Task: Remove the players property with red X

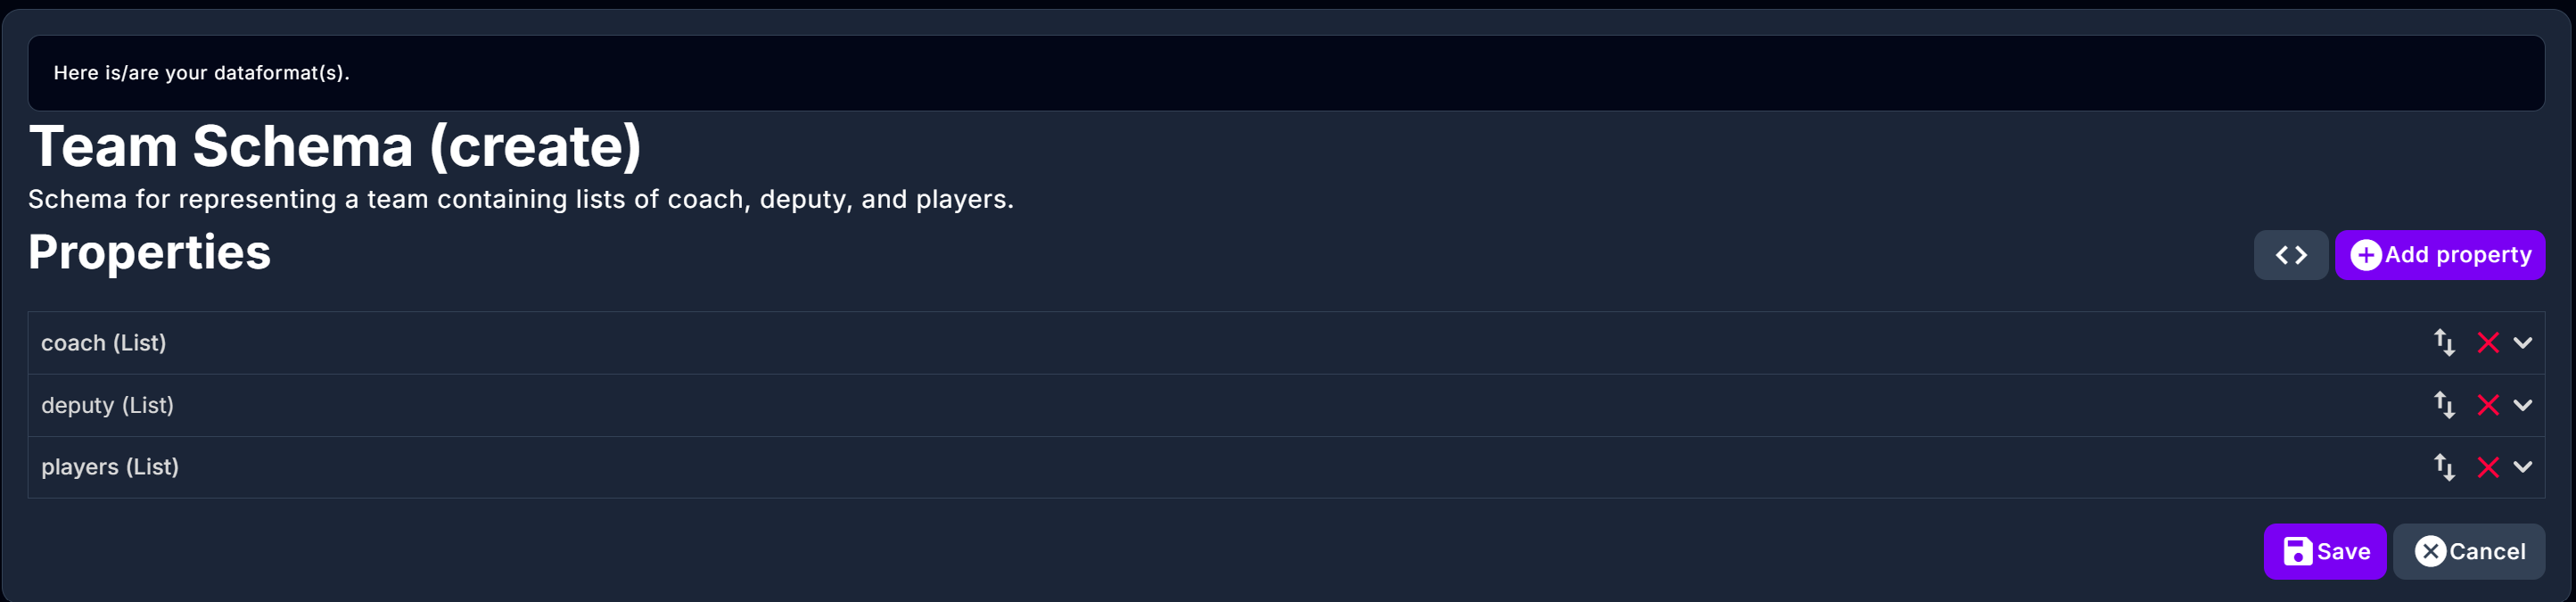Action: (2488, 467)
